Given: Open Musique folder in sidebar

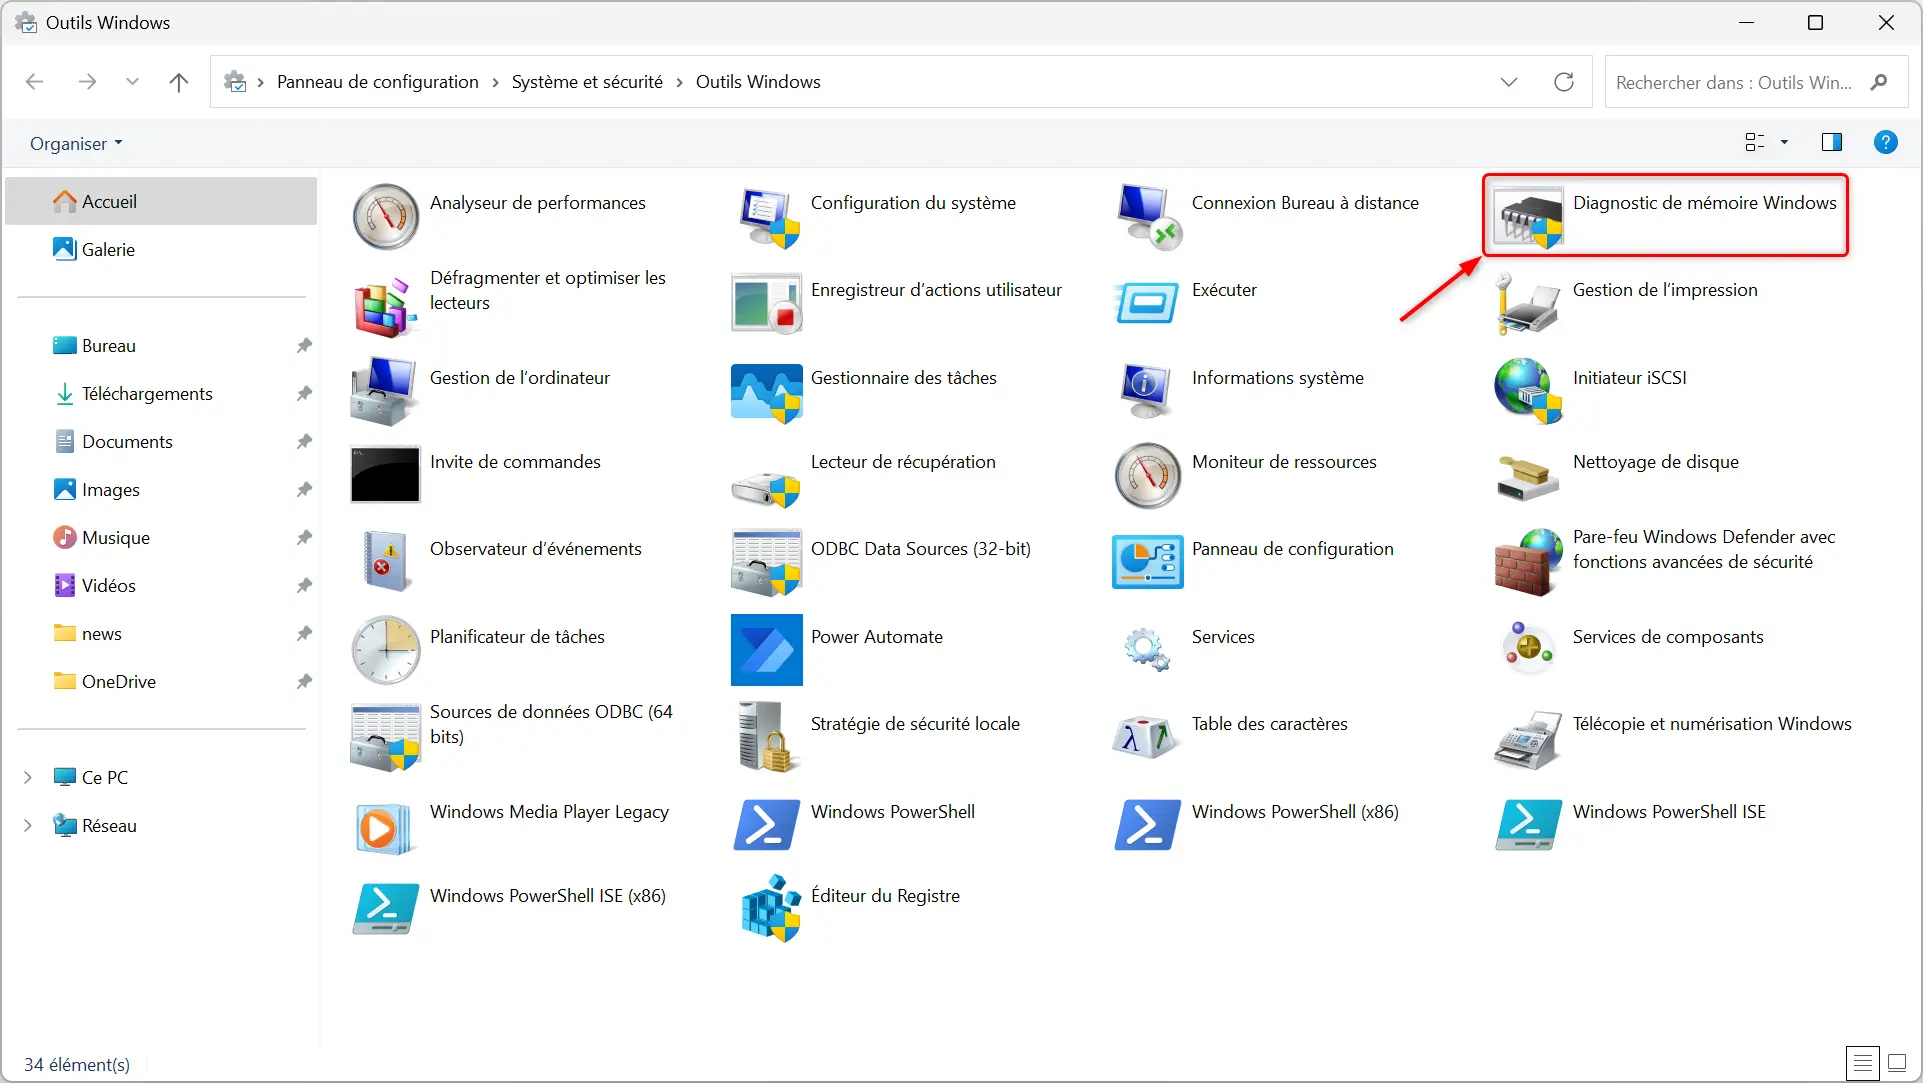Looking at the screenshot, I should (161, 537).
